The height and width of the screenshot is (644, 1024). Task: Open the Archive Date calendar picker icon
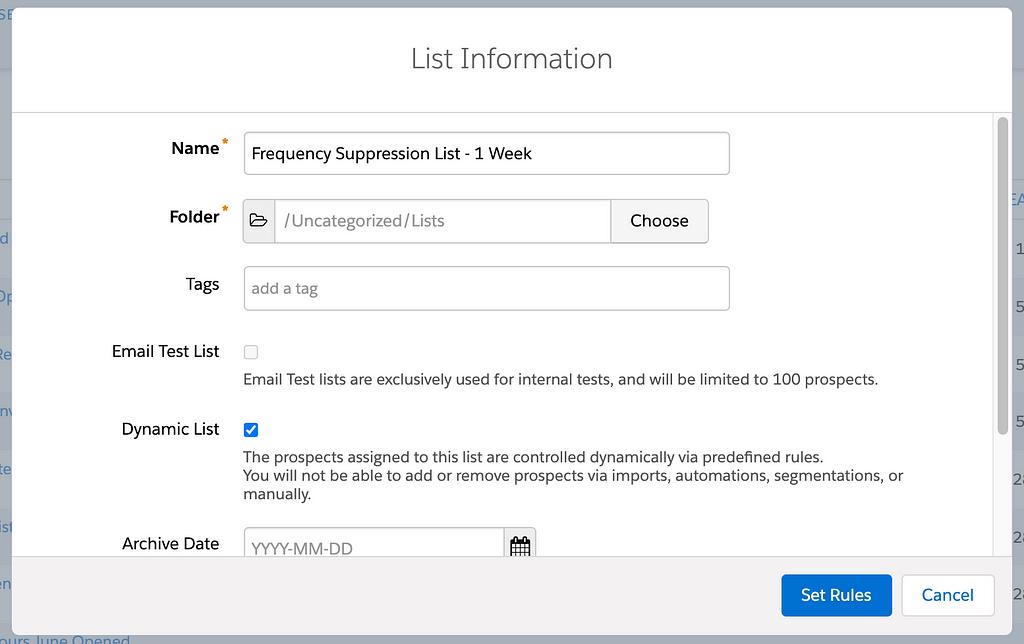point(520,545)
